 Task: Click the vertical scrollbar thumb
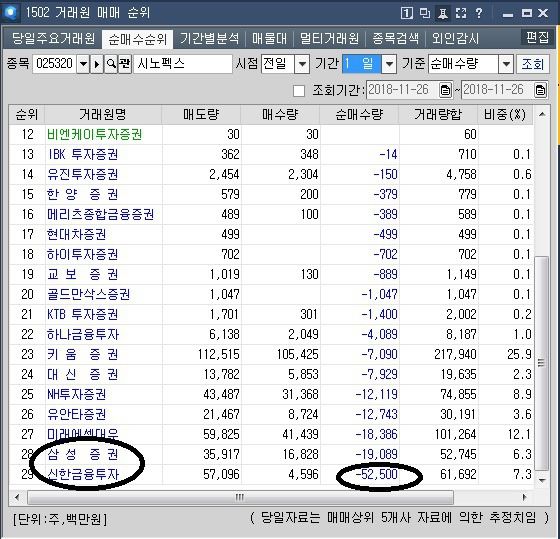tap(542, 363)
